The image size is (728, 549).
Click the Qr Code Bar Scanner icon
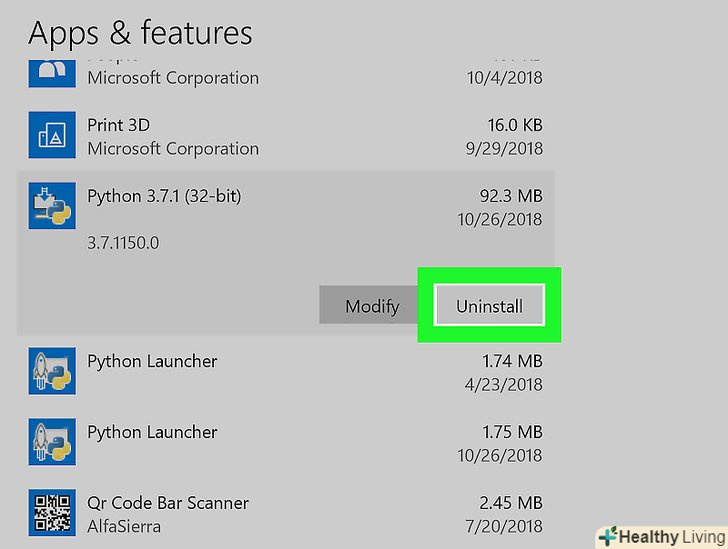coord(52,513)
